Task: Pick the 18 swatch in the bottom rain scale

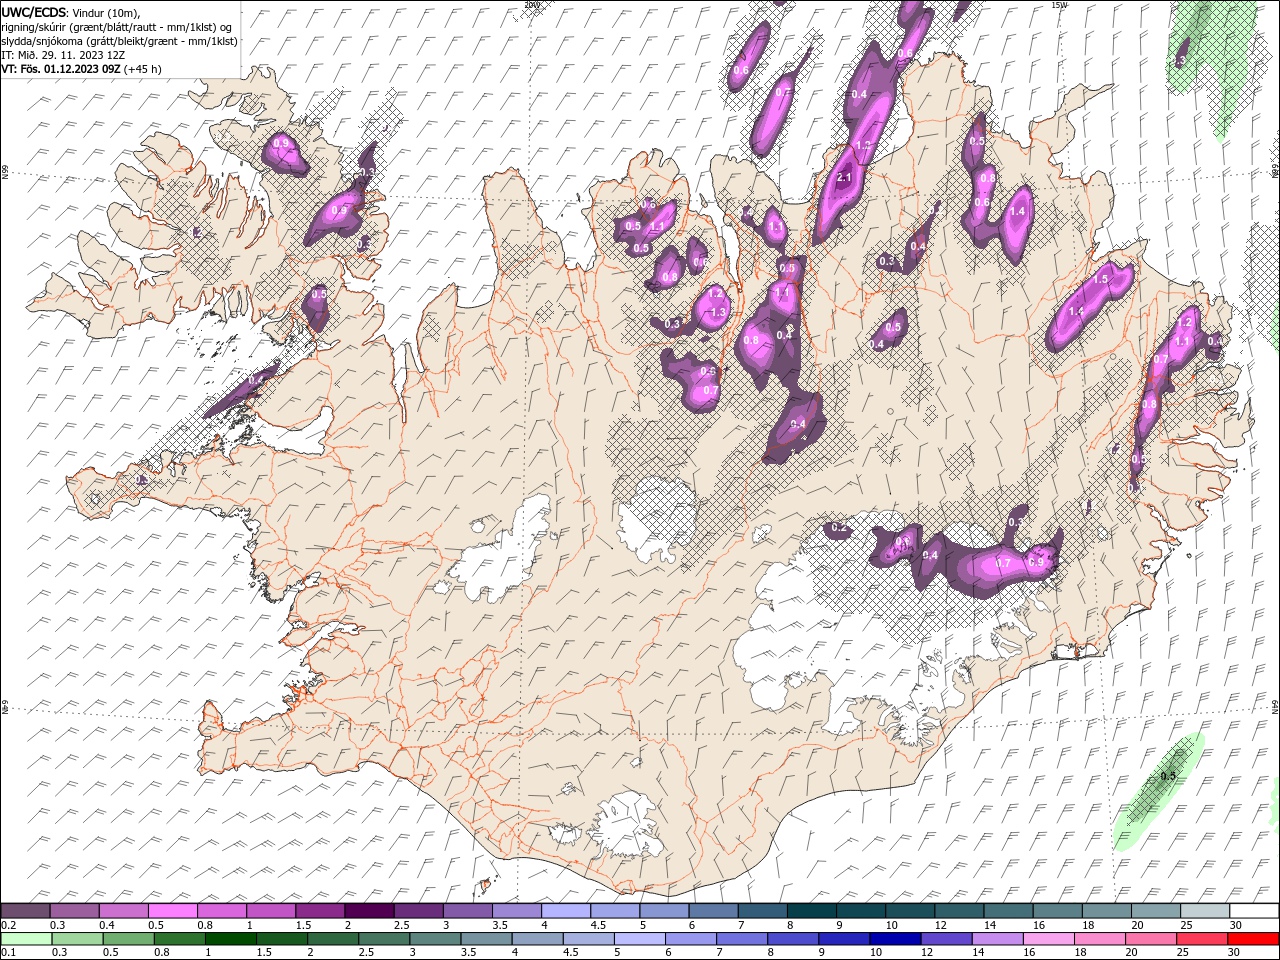Action: point(1100,939)
